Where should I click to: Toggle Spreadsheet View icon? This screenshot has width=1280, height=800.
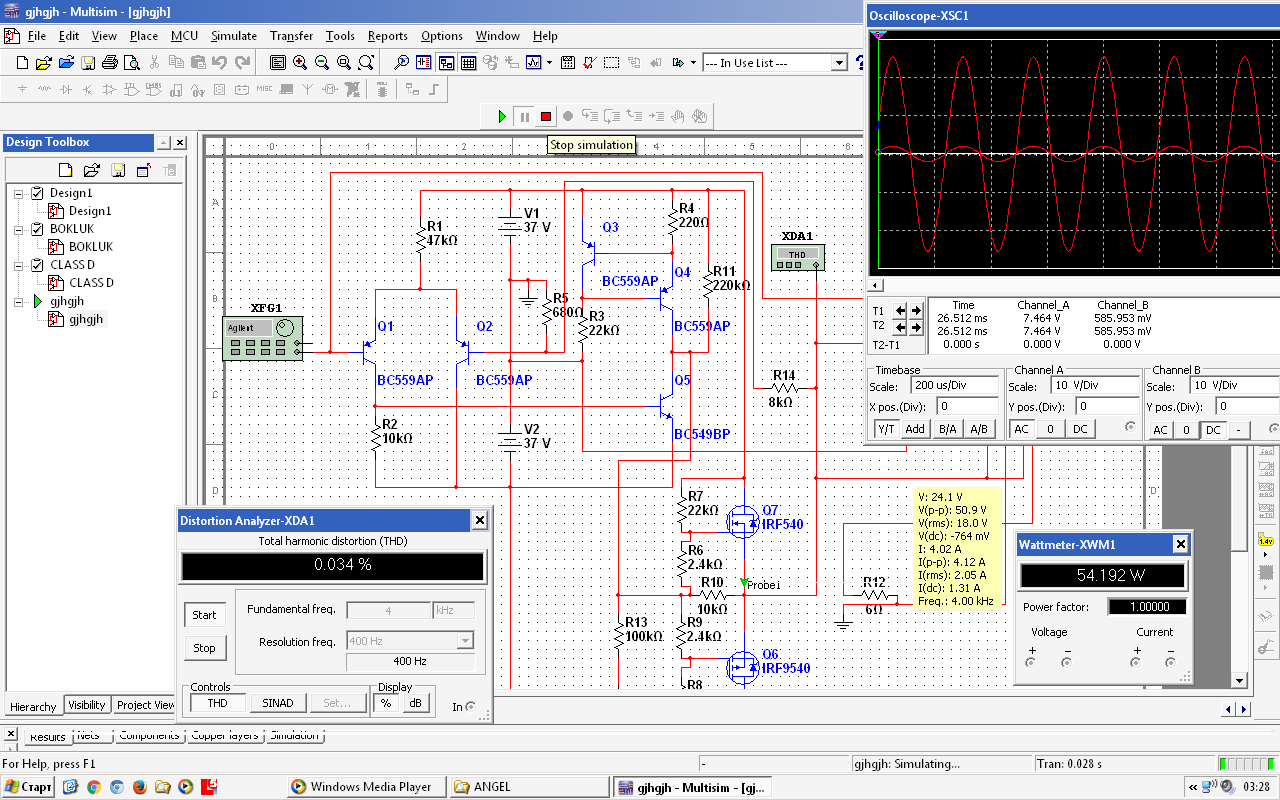[467, 62]
